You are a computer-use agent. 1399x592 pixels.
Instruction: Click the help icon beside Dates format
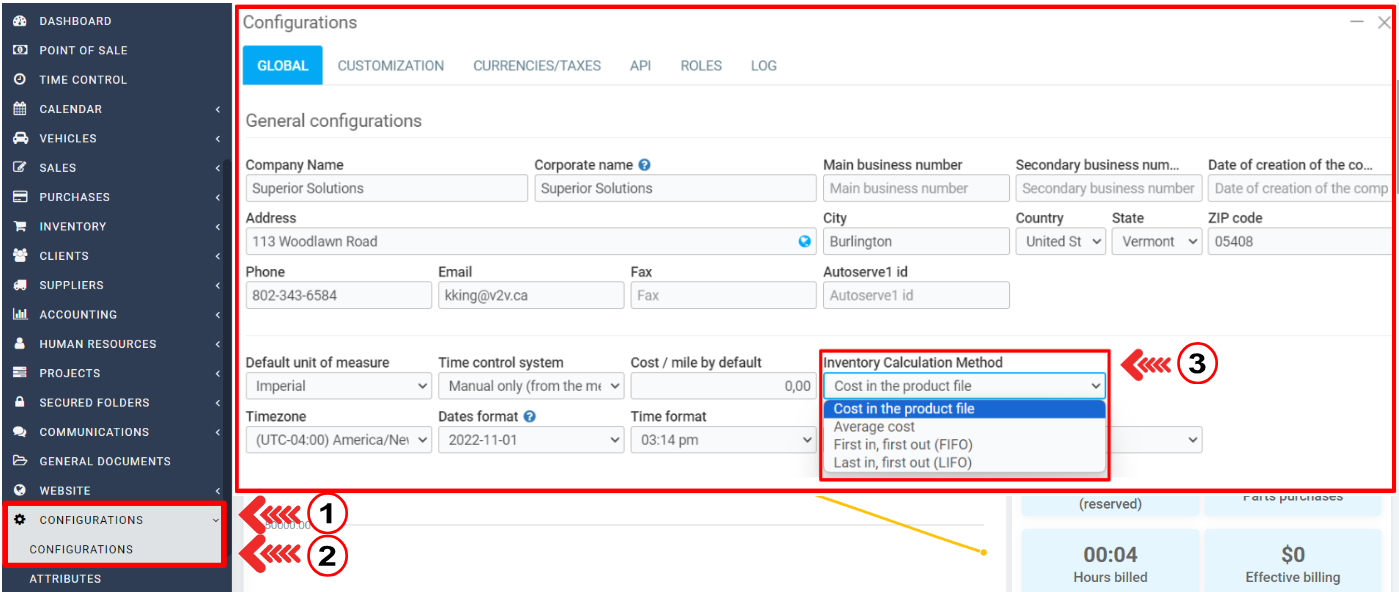click(530, 417)
